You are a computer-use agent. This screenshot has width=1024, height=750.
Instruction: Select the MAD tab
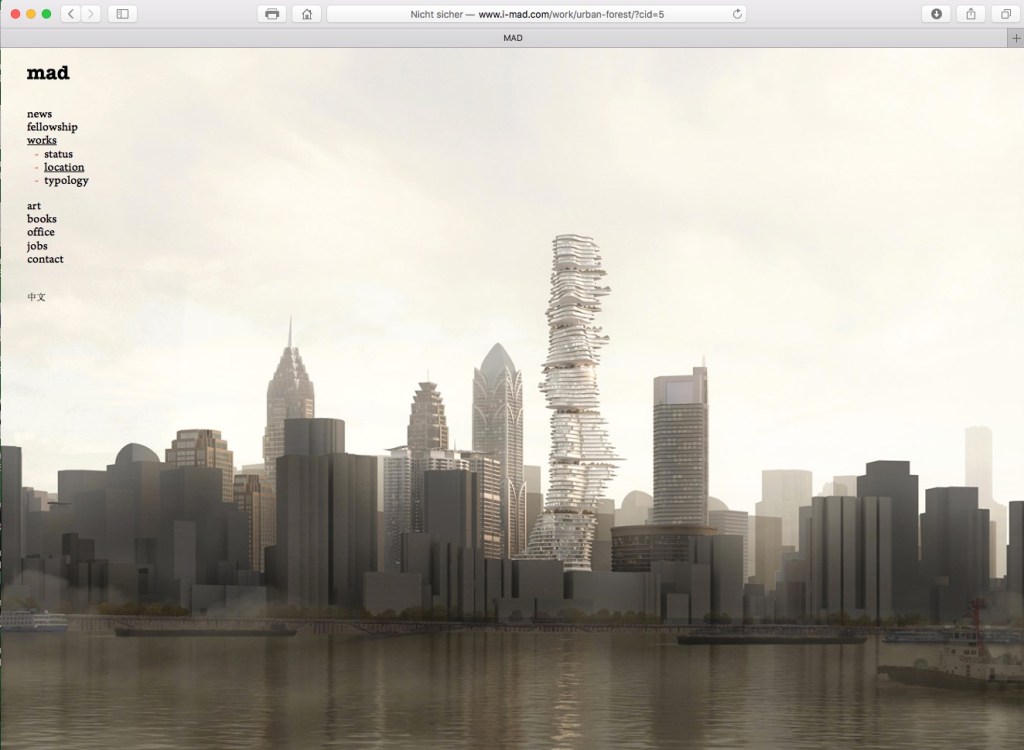pos(512,38)
